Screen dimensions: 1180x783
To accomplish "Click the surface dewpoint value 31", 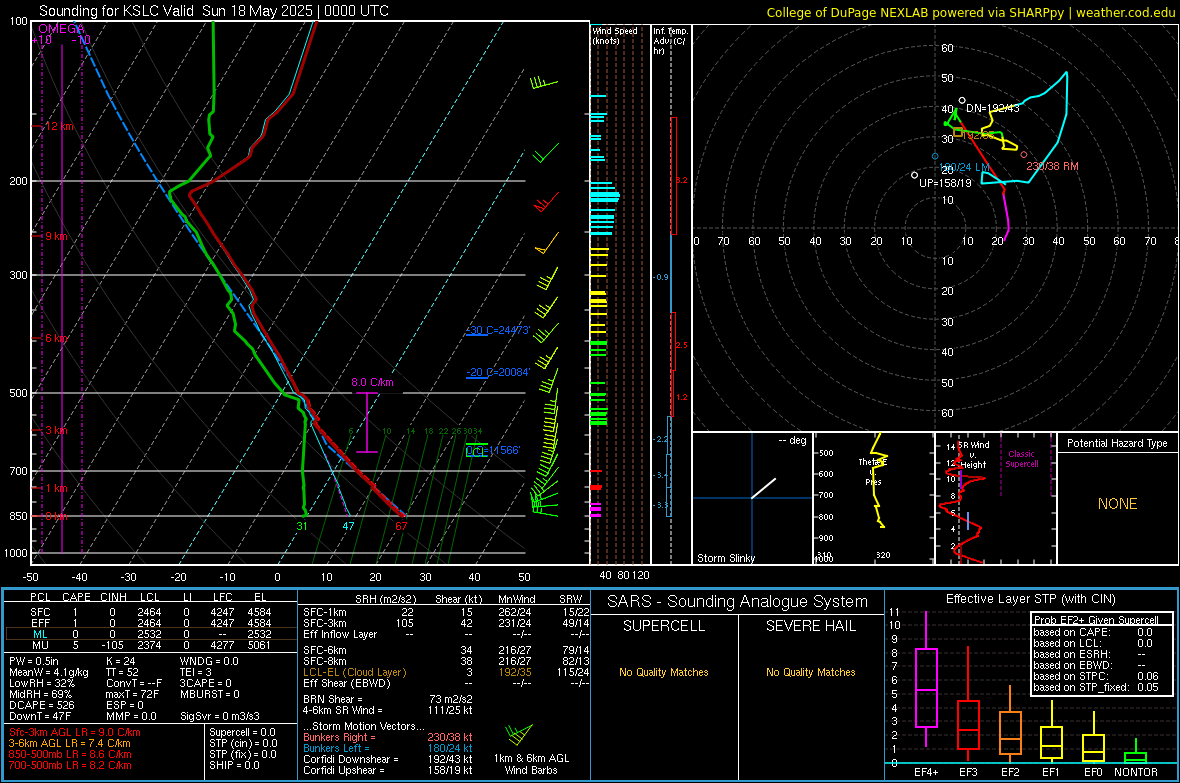I will (302, 526).
